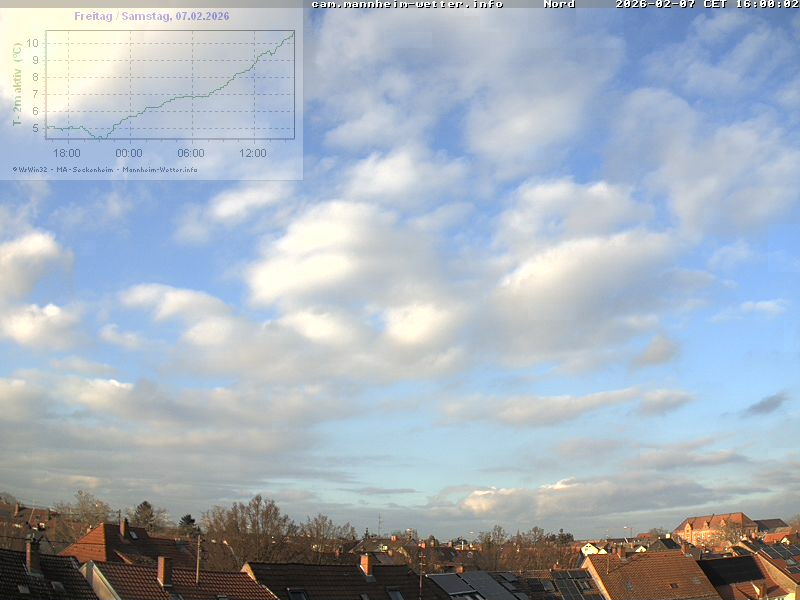This screenshot has height=600, width=800.
Task: Pick the 12:00 time axis label
Action: [252, 153]
